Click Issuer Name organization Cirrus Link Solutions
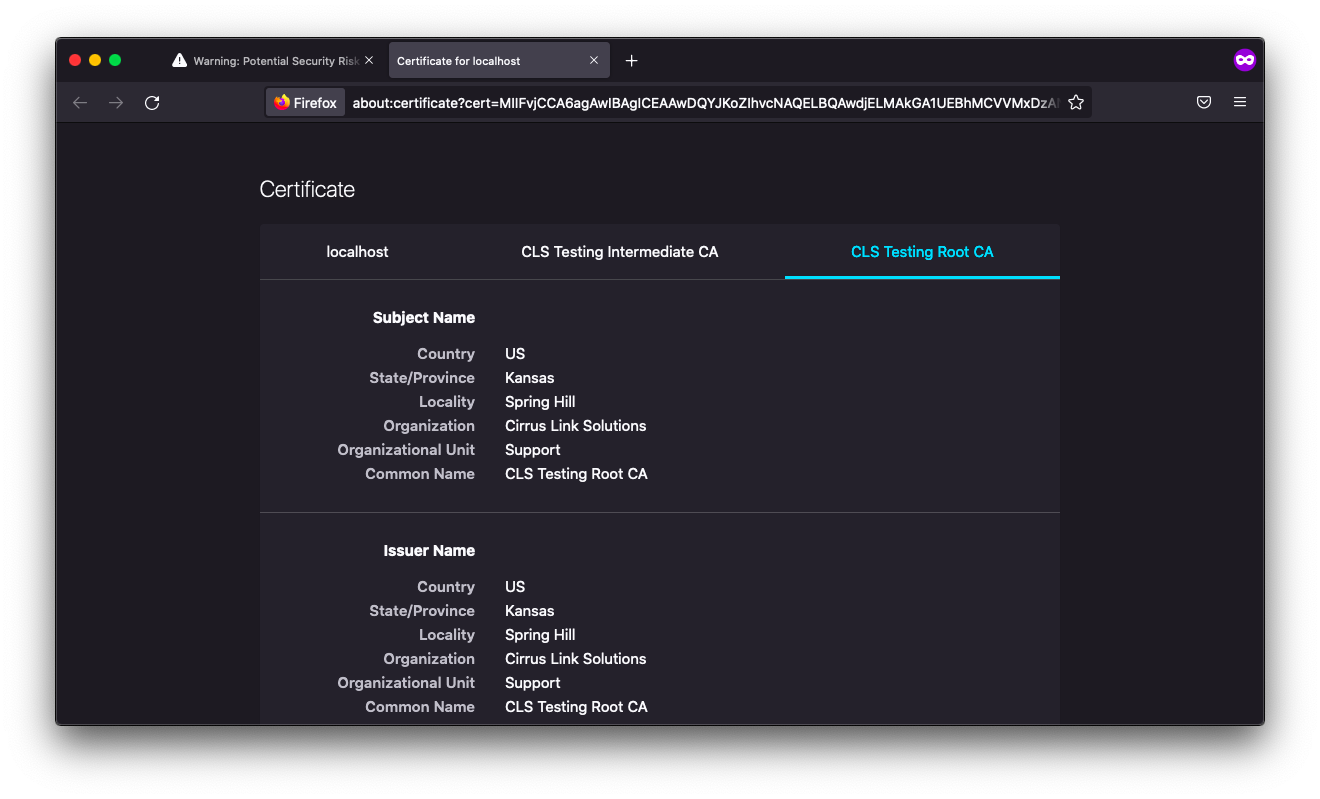Screen dimensions: 1320x799 point(575,659)
